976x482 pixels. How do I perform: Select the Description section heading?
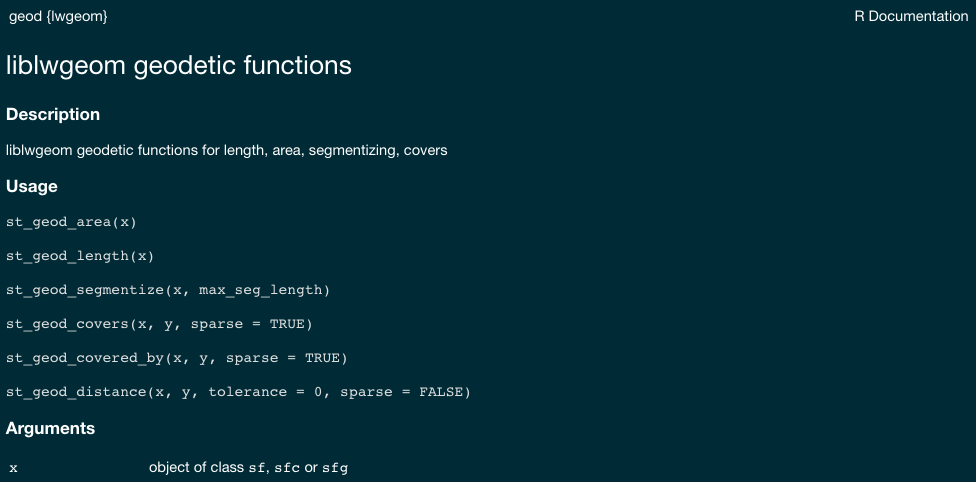[53, 115]
